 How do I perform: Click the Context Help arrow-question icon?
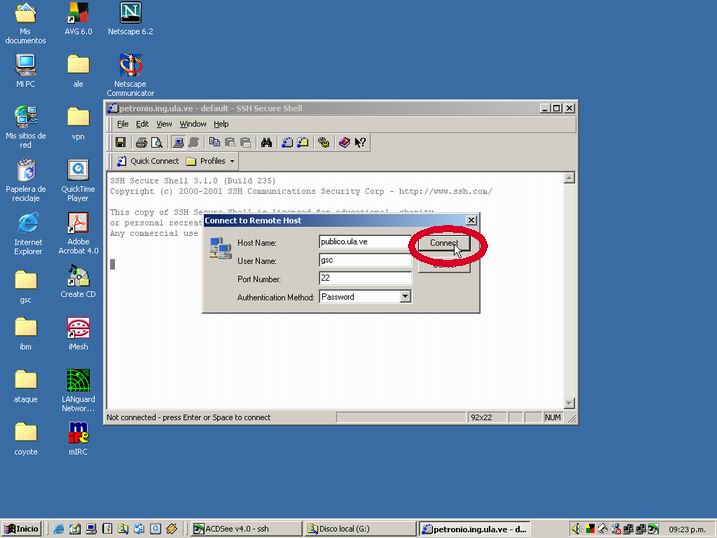point(360,143)
